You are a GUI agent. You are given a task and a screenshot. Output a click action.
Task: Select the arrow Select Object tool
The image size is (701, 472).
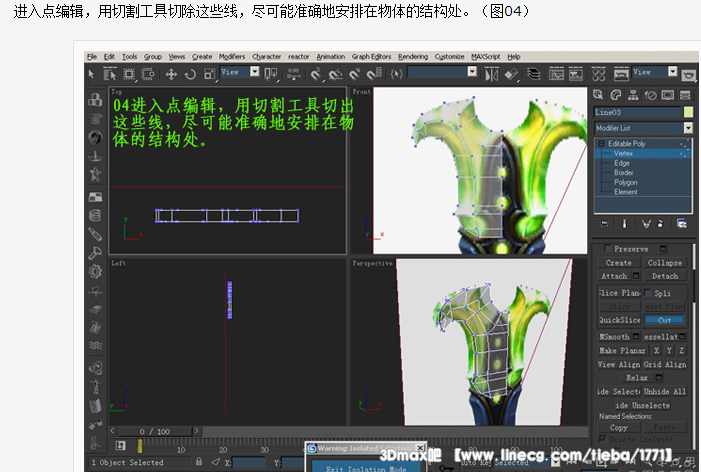point(91,74)
